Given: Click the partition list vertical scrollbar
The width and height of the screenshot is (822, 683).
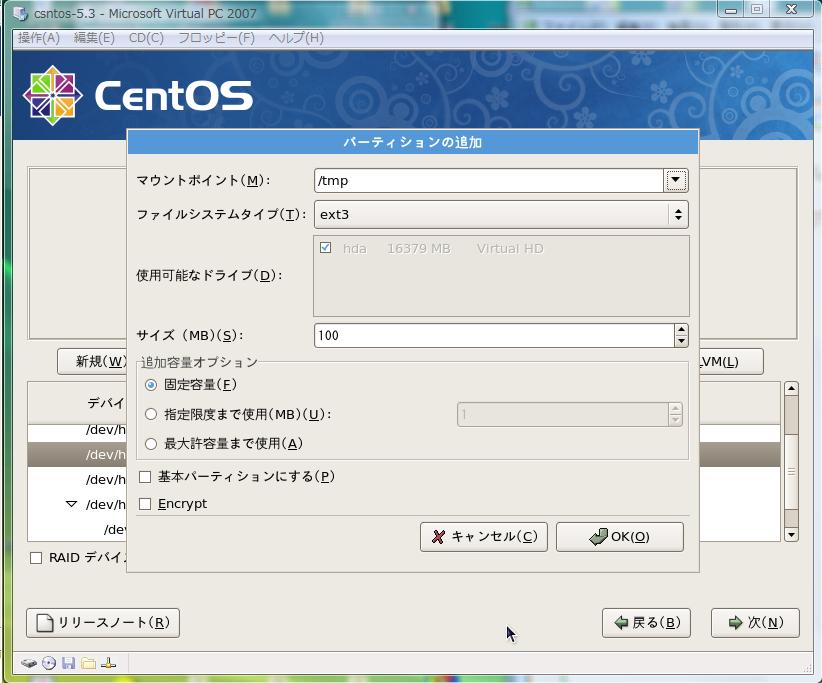Looking at the screenshot, I should tap(791, 460).
